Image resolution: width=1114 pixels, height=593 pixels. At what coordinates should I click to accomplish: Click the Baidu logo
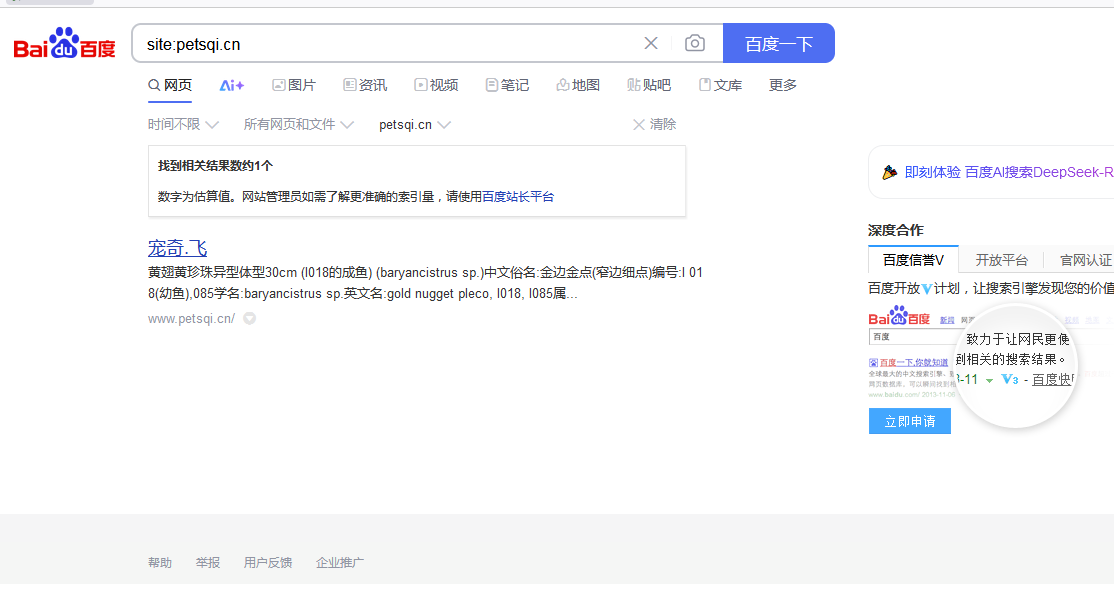click(x=64, y=43)
